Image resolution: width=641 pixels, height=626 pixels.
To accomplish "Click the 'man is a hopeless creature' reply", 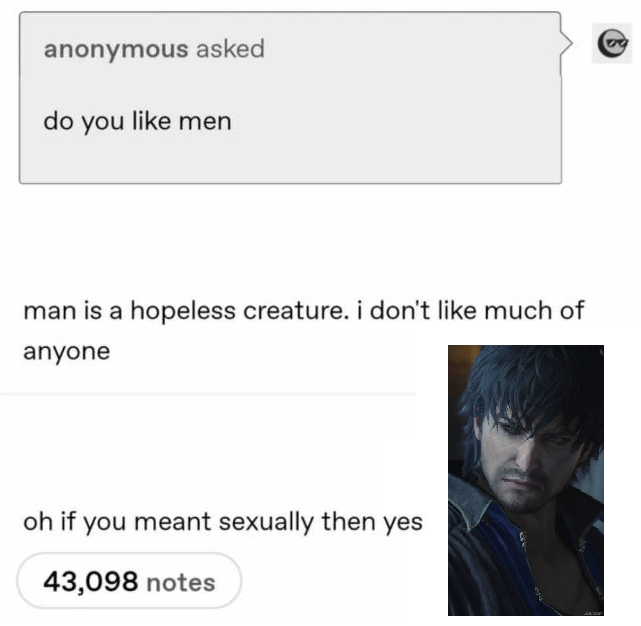I will tap(303, 330).
